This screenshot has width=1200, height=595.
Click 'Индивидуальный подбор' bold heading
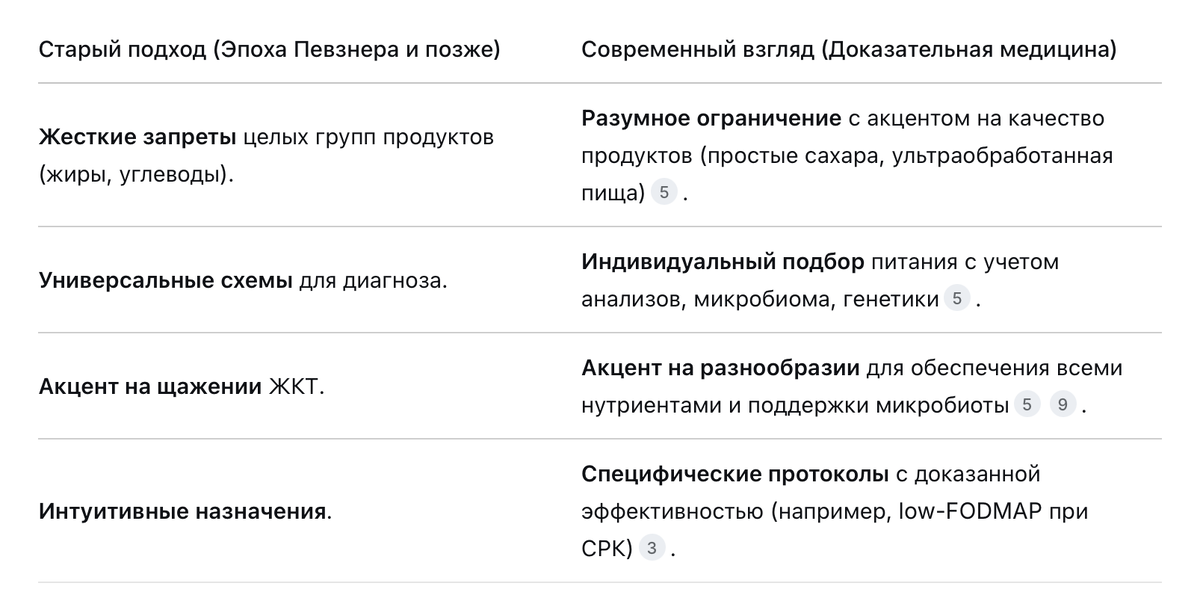(x=723, y=262)
